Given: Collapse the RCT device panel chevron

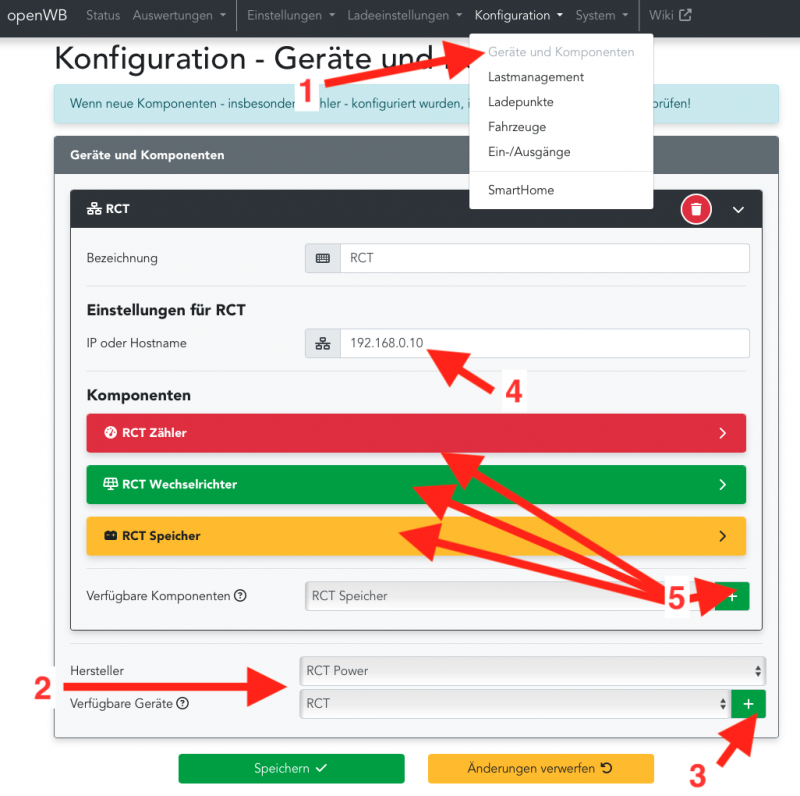Looking at the screenshot, I should 739,210.
